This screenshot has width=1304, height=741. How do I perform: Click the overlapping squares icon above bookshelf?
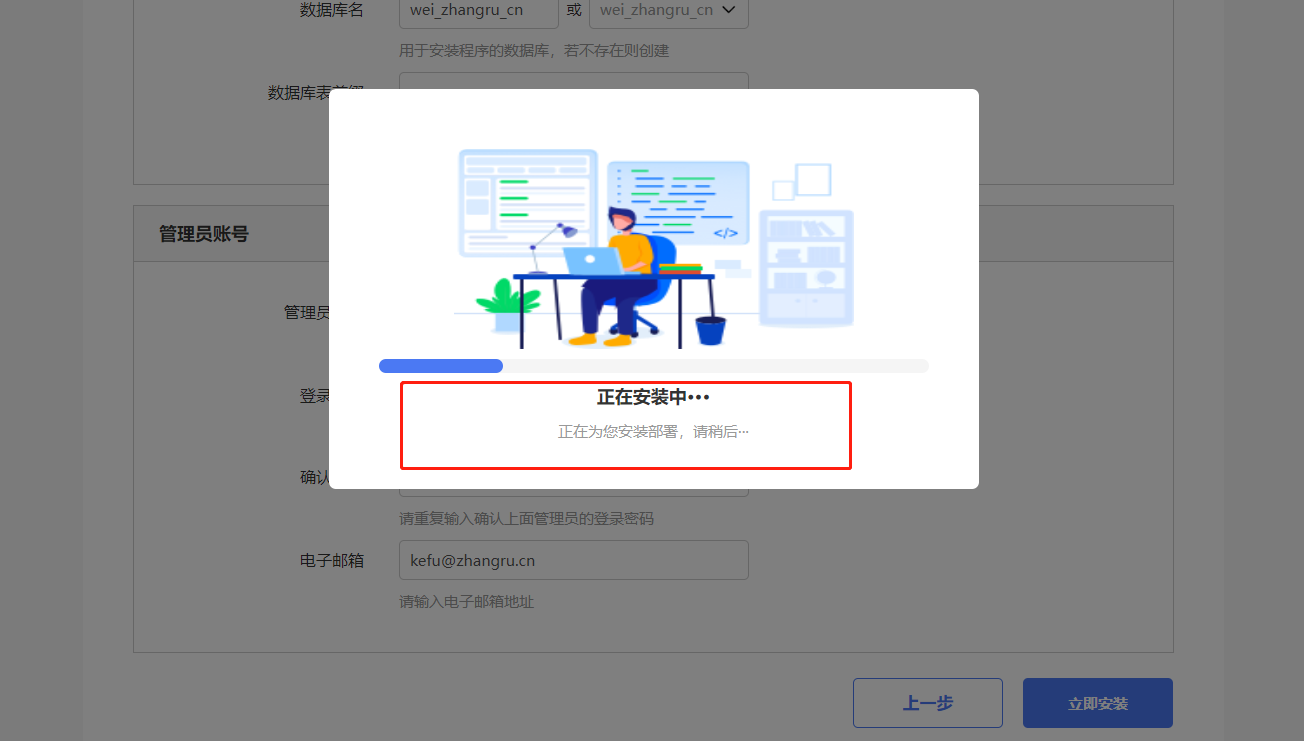[x=802, y=182]
